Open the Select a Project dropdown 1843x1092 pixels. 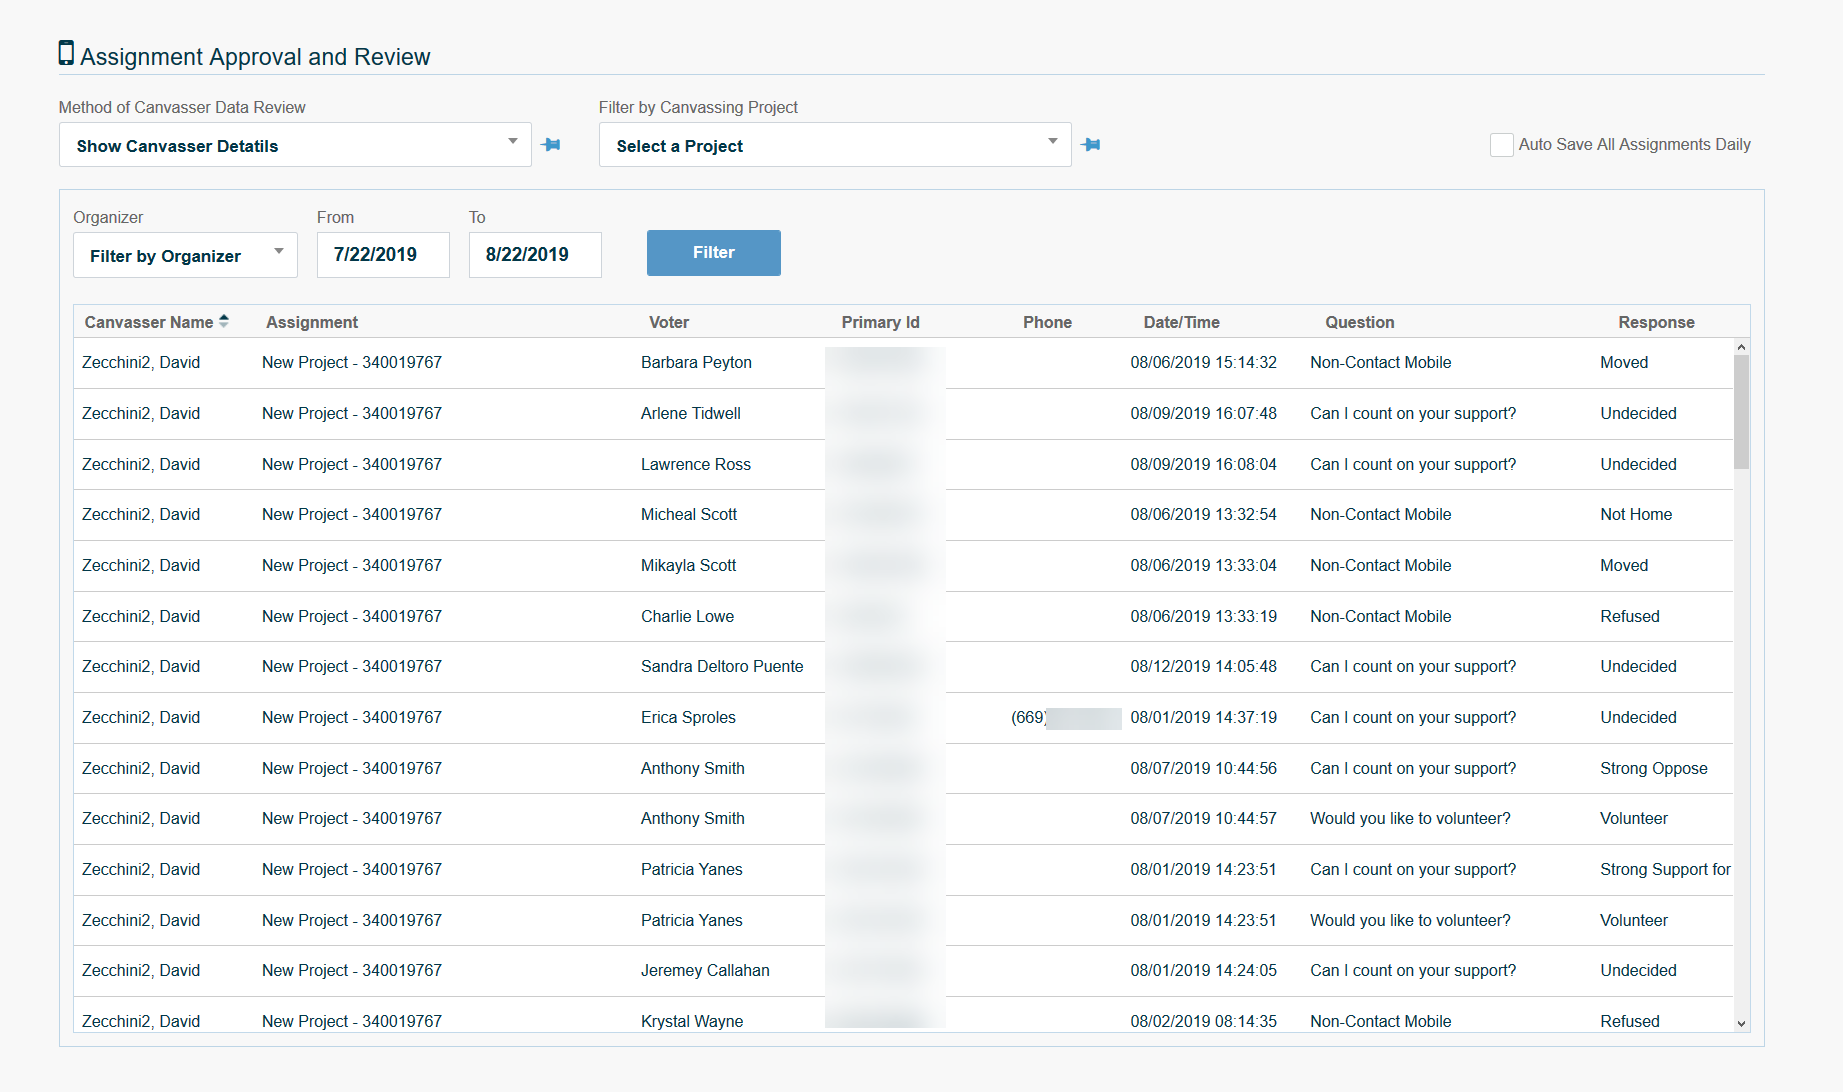(835, 145)
